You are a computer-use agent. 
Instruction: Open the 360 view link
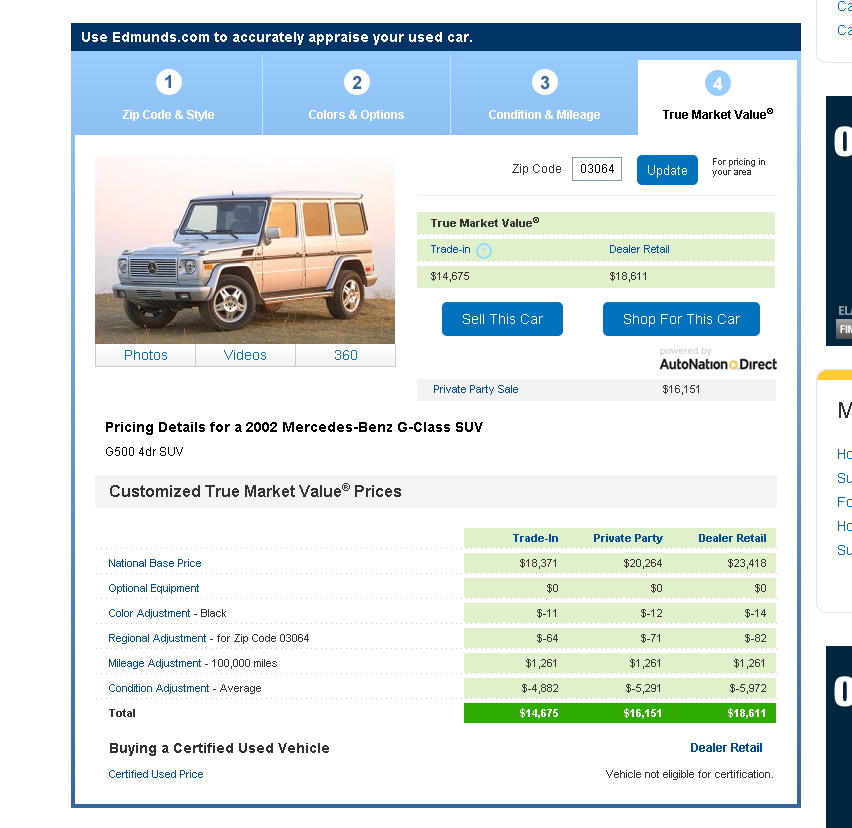point(346,355)
